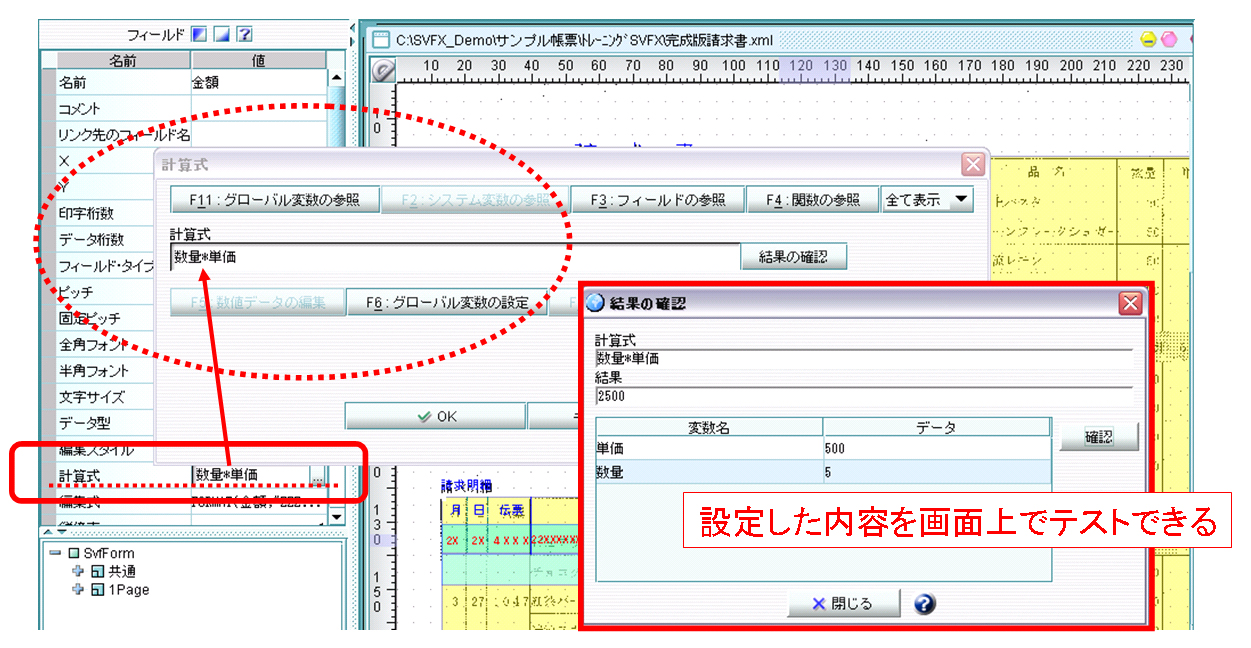The height and width of the screenshot is (648, 1251).
Task: Click the property list scroll-up arrow
Action: tap(336, 77)
